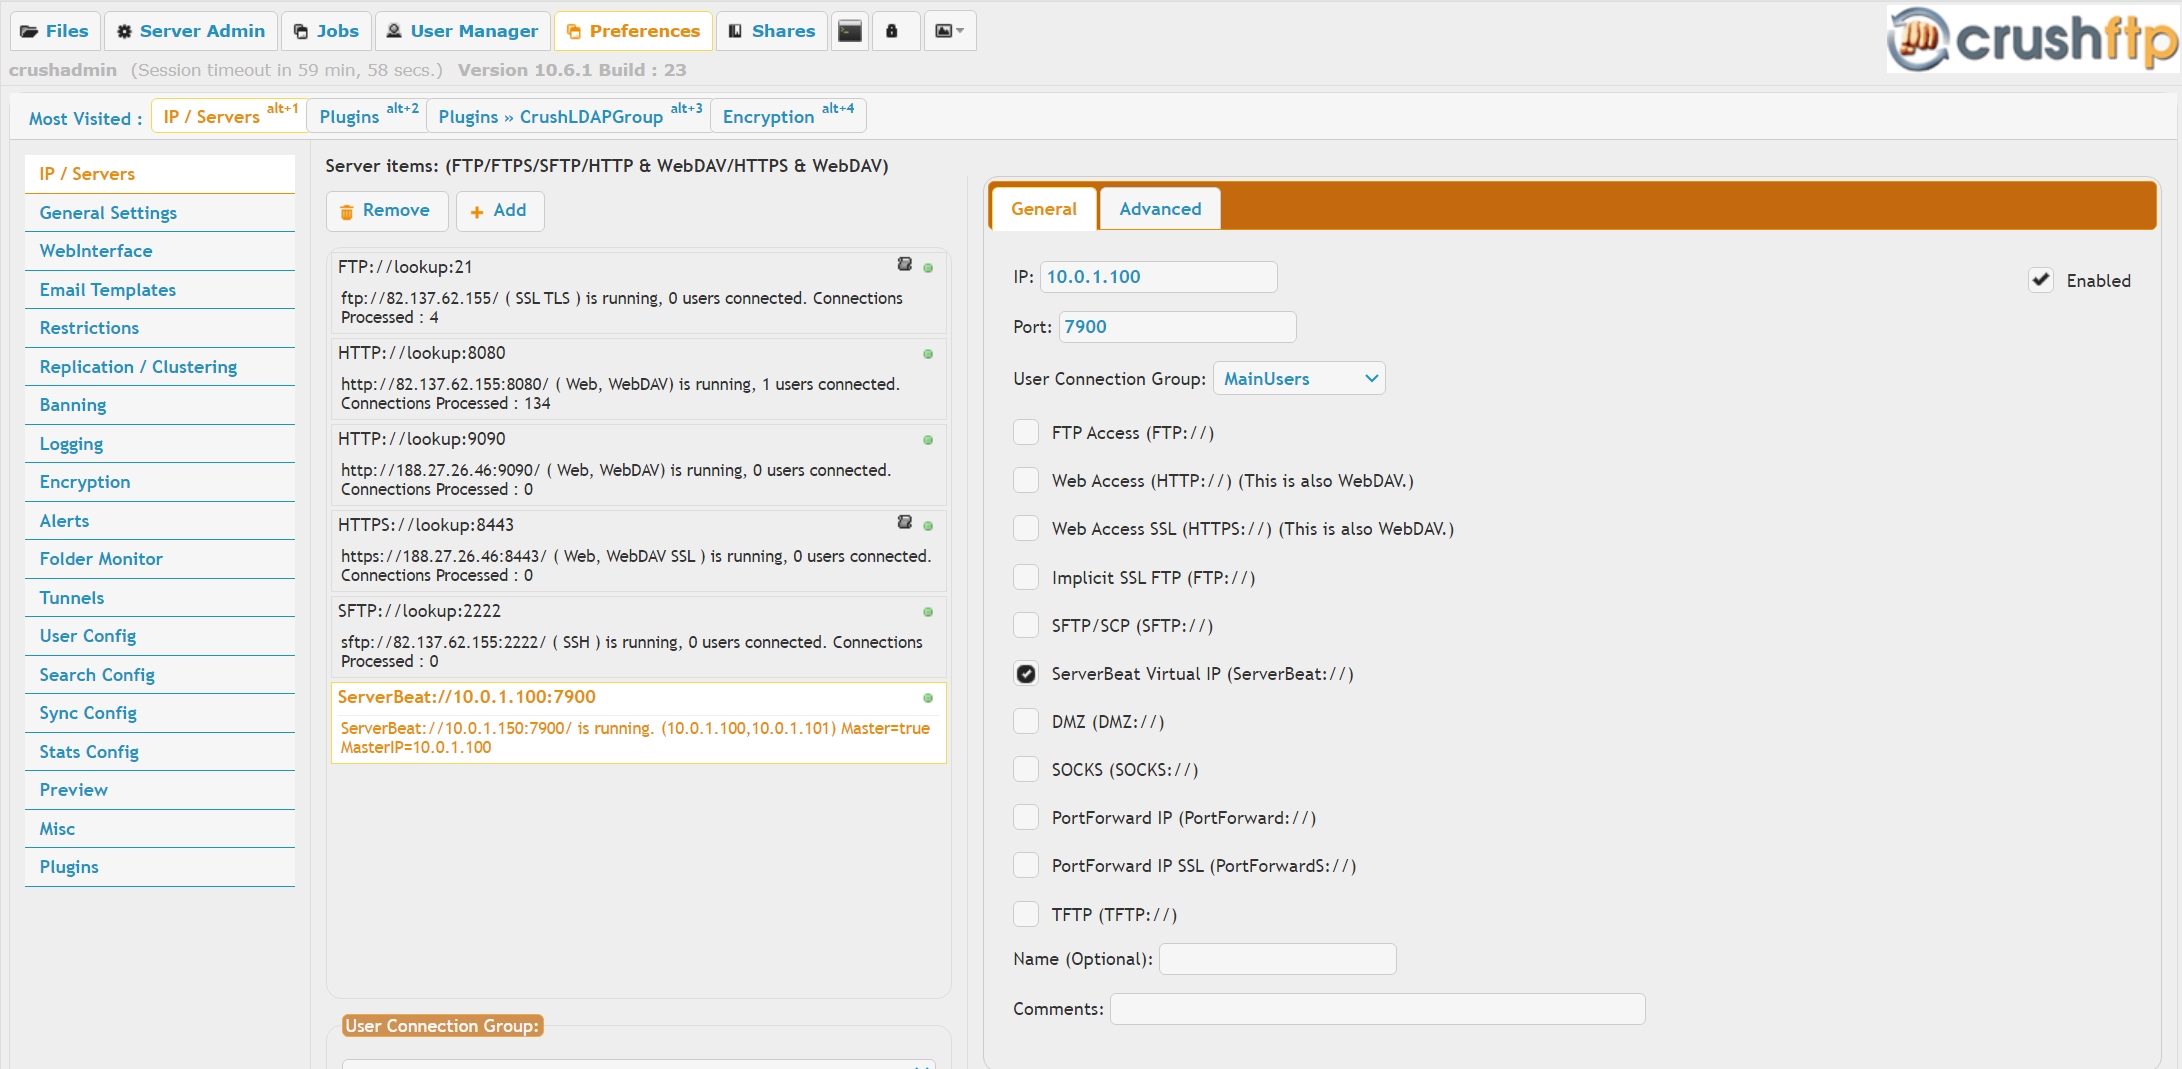Viewport: 2182px width, 1069px height.
Task: Click green status dot of HTTPS://lookup:8443
Action: click(x=928, y=526)
